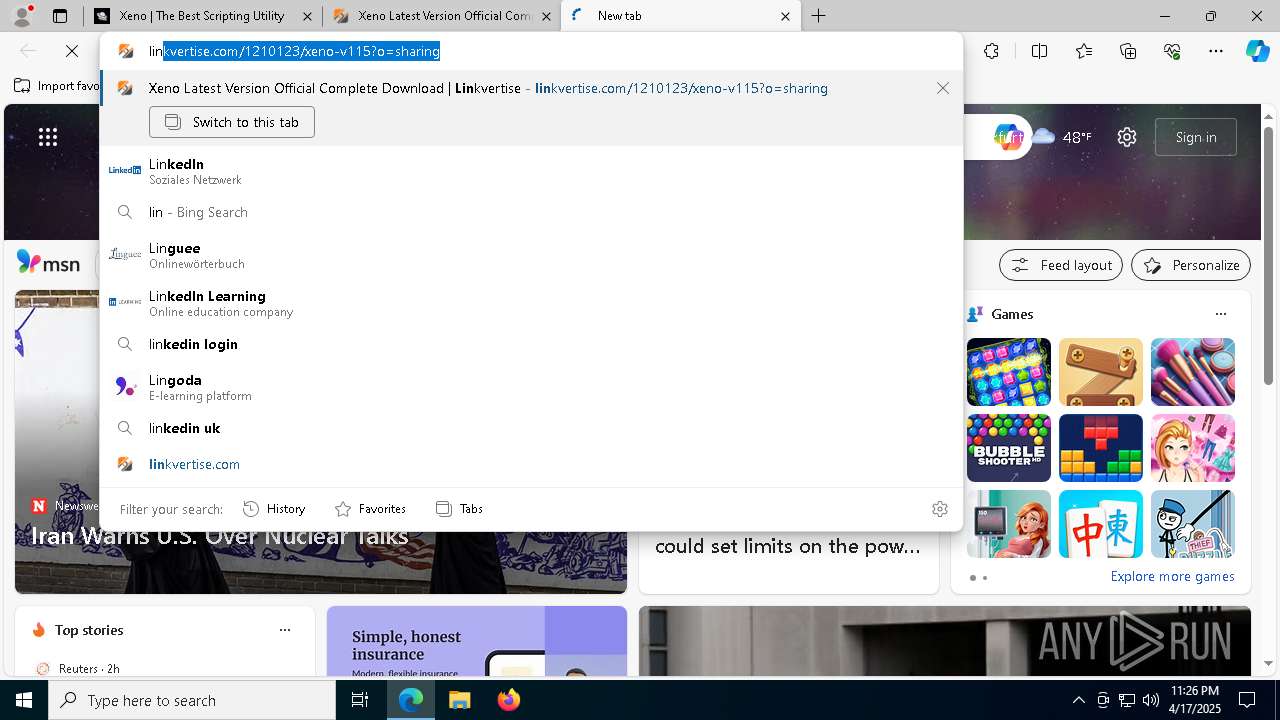Open the Simple, honest insurance ad card
This screenshot has height=720, width=1280.
pyautogui.click(x=477, y=642)
